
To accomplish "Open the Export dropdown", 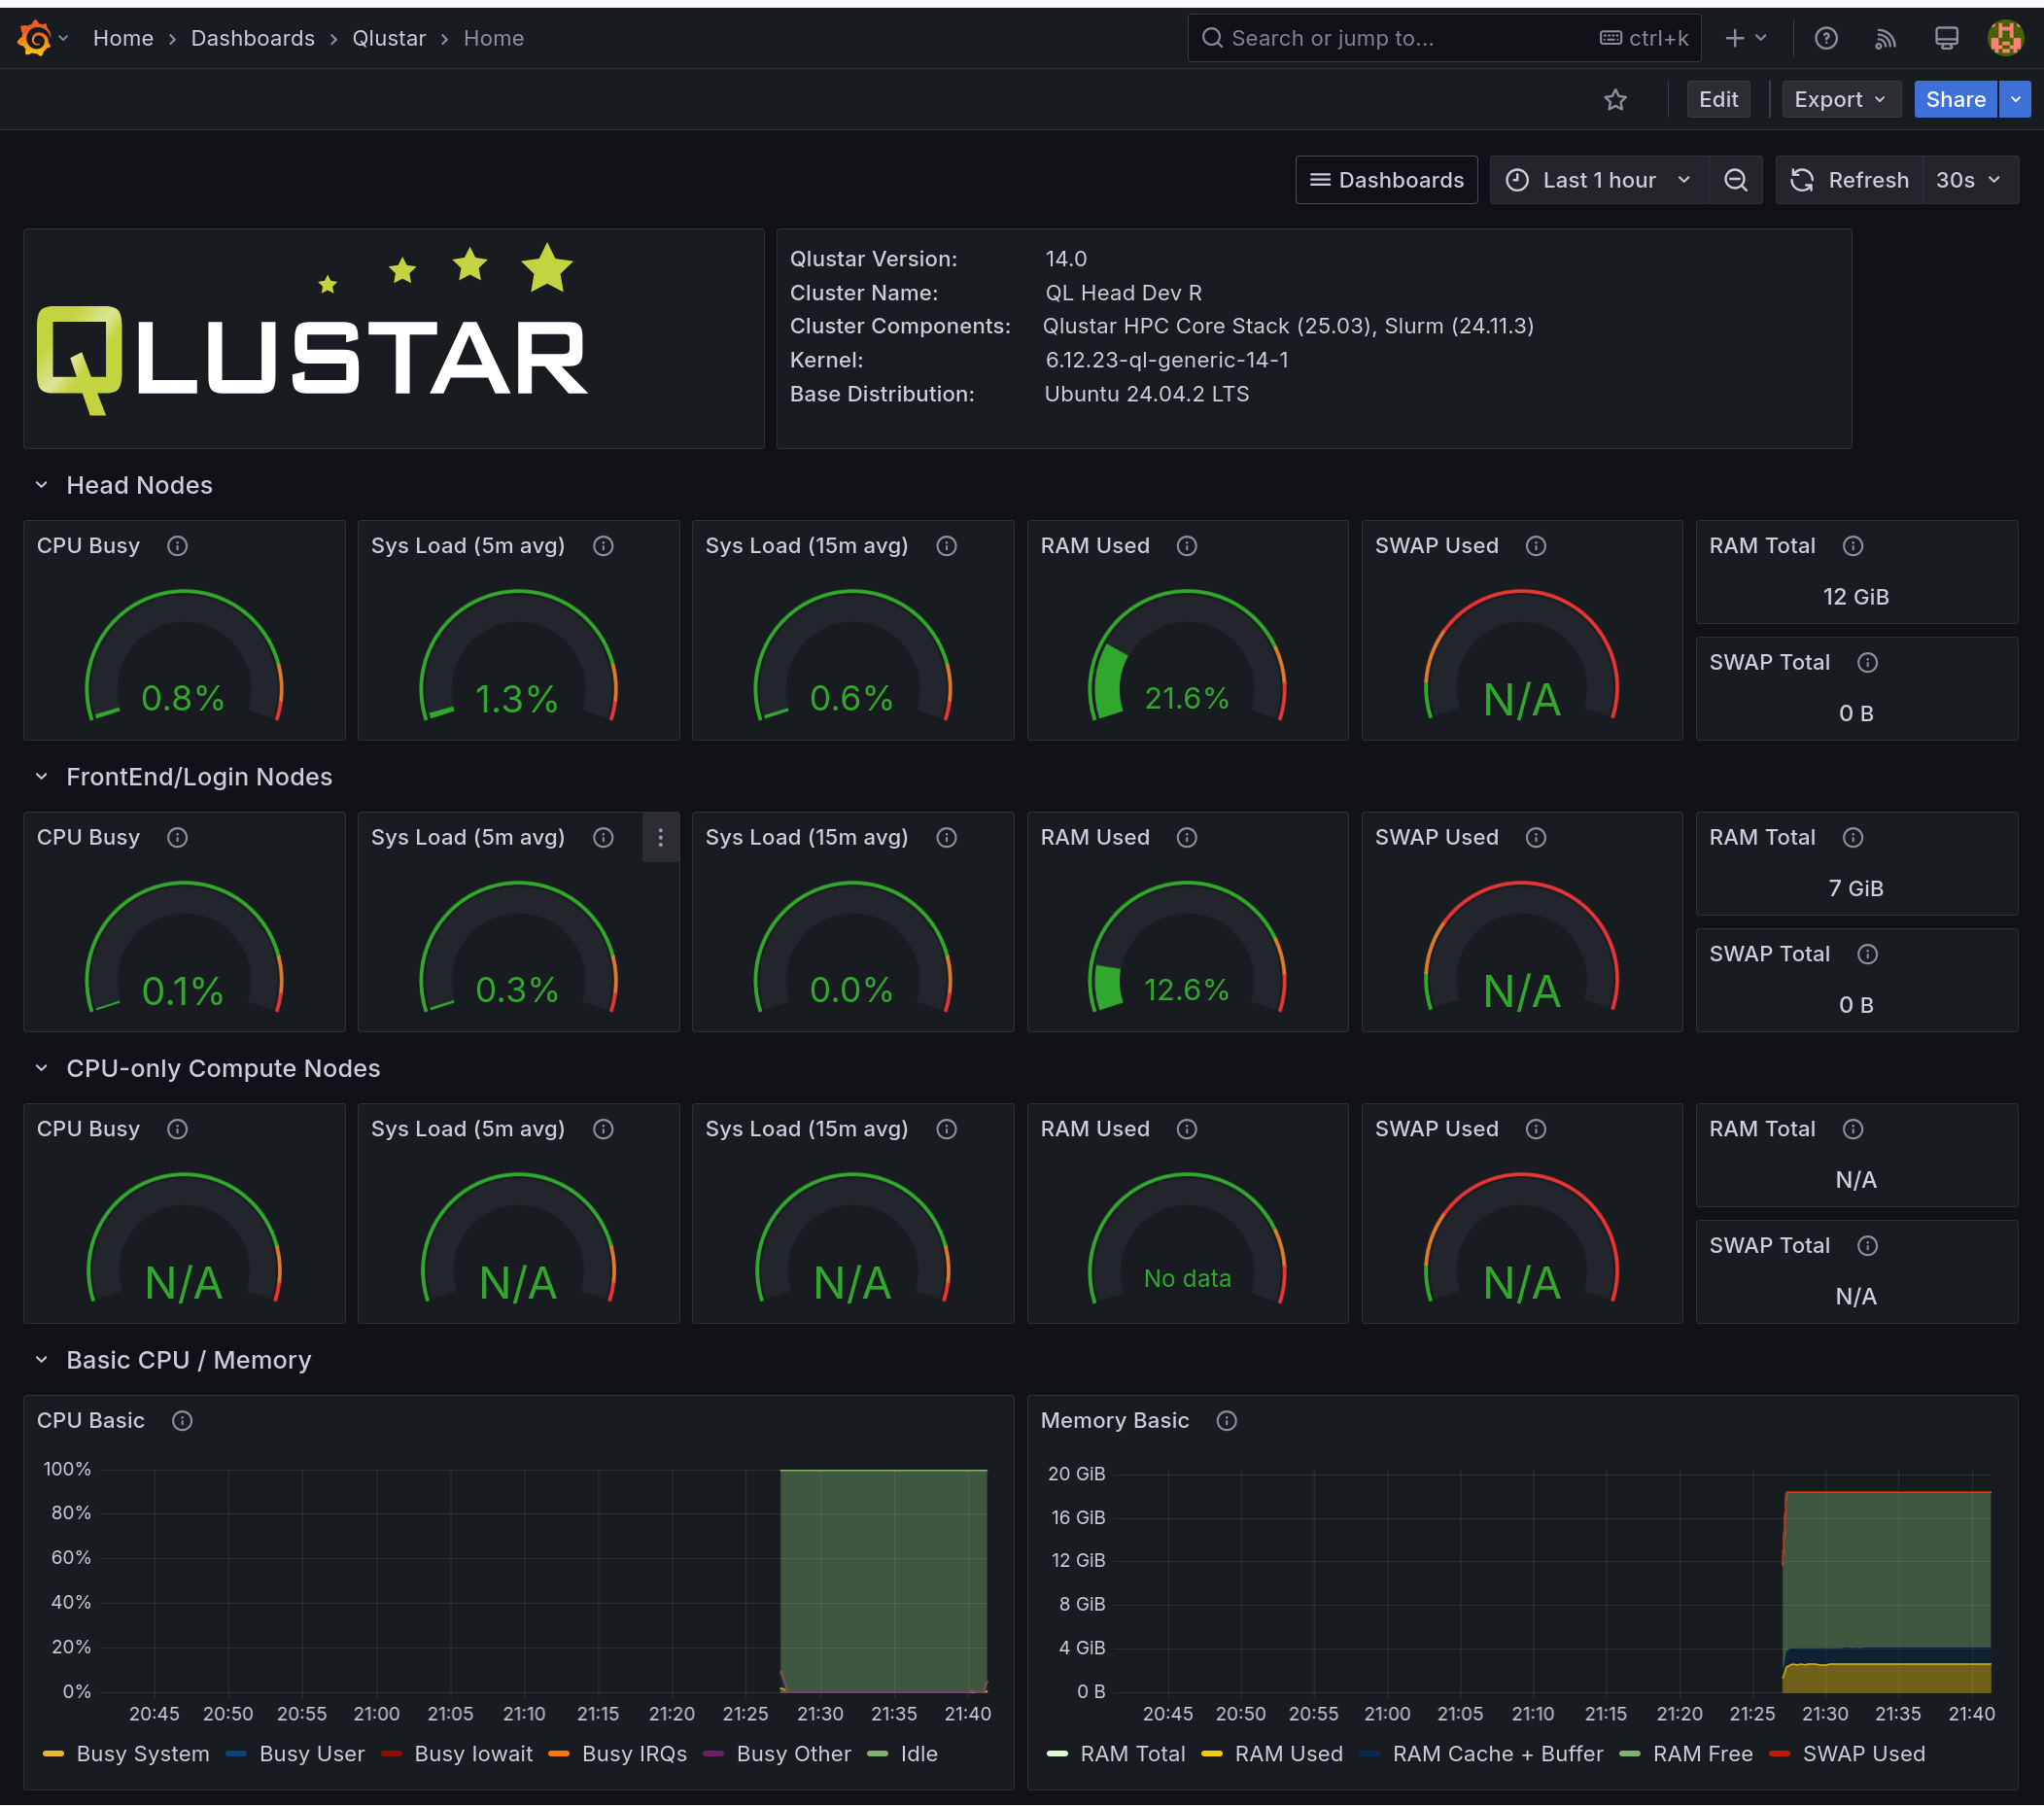I will [1841, 99].
